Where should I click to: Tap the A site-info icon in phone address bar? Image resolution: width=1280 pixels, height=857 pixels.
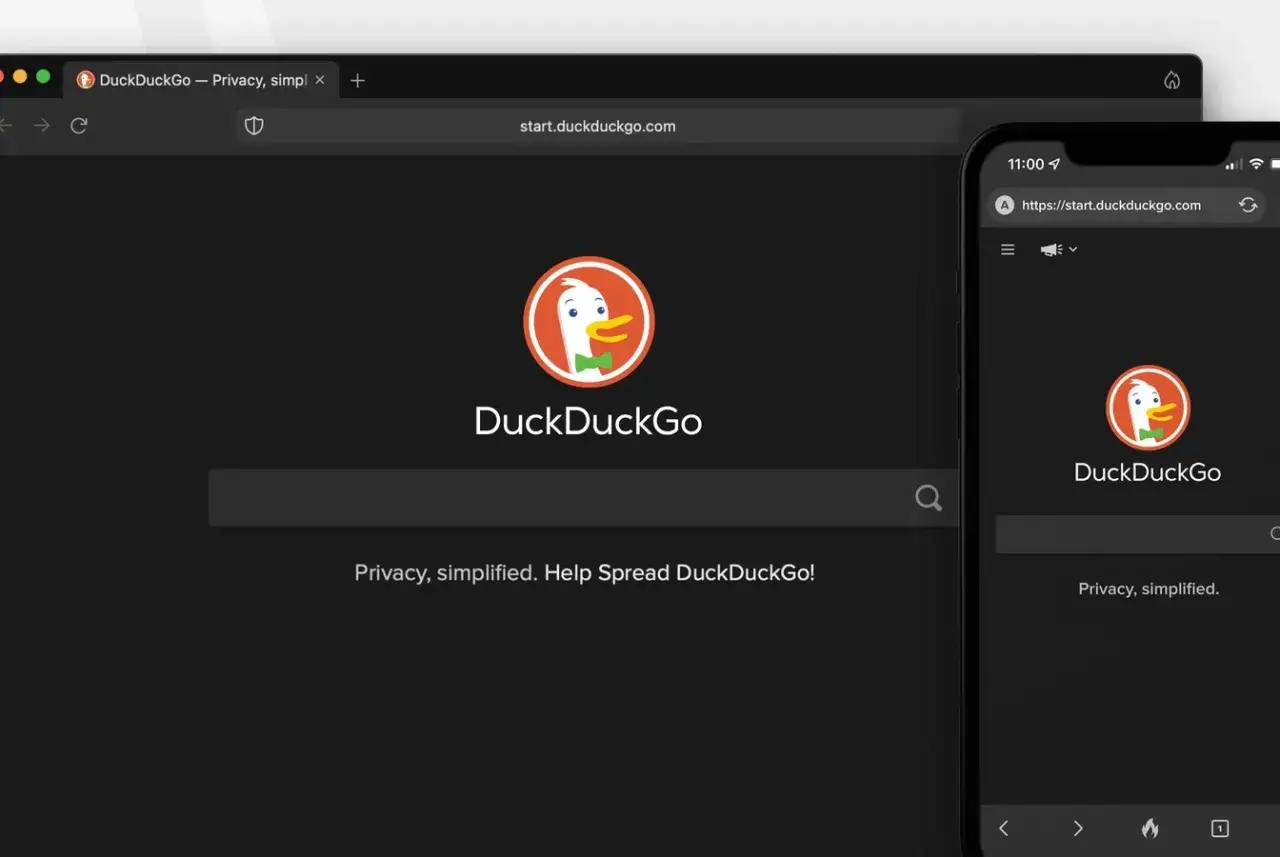tap(1005, 205)
